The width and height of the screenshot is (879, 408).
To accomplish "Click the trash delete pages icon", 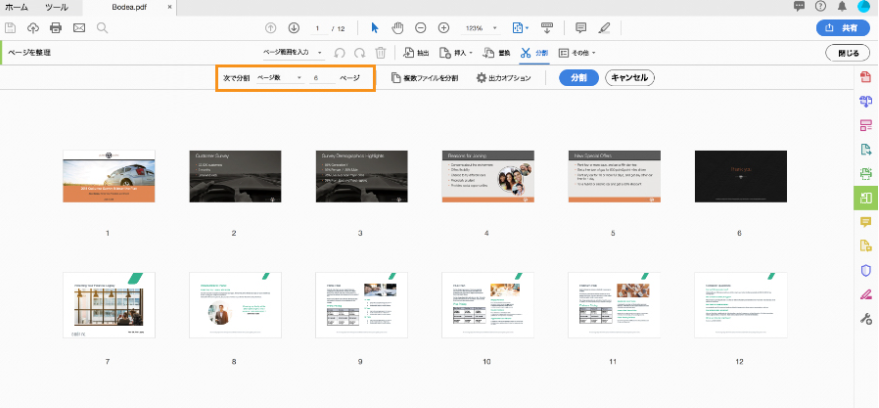I will 380,52.
